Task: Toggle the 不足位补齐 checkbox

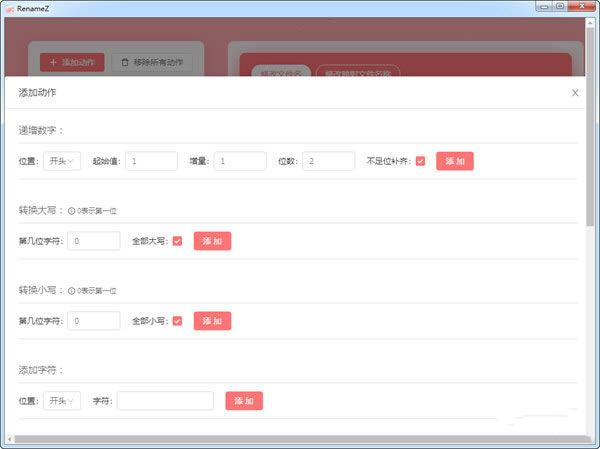Action: coord(420,161)
